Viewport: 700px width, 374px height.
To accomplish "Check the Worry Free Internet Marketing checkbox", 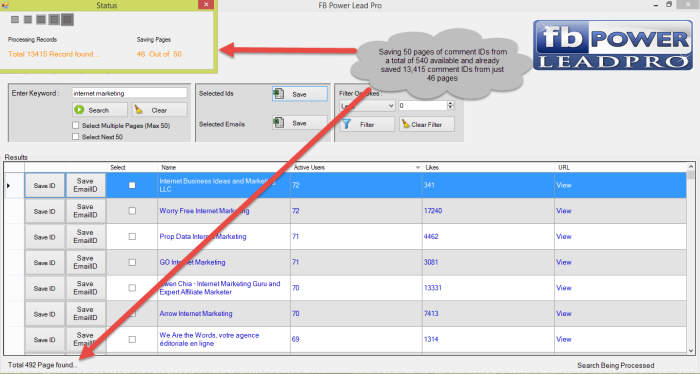I will pyautogui.click(x=132, y=211).
